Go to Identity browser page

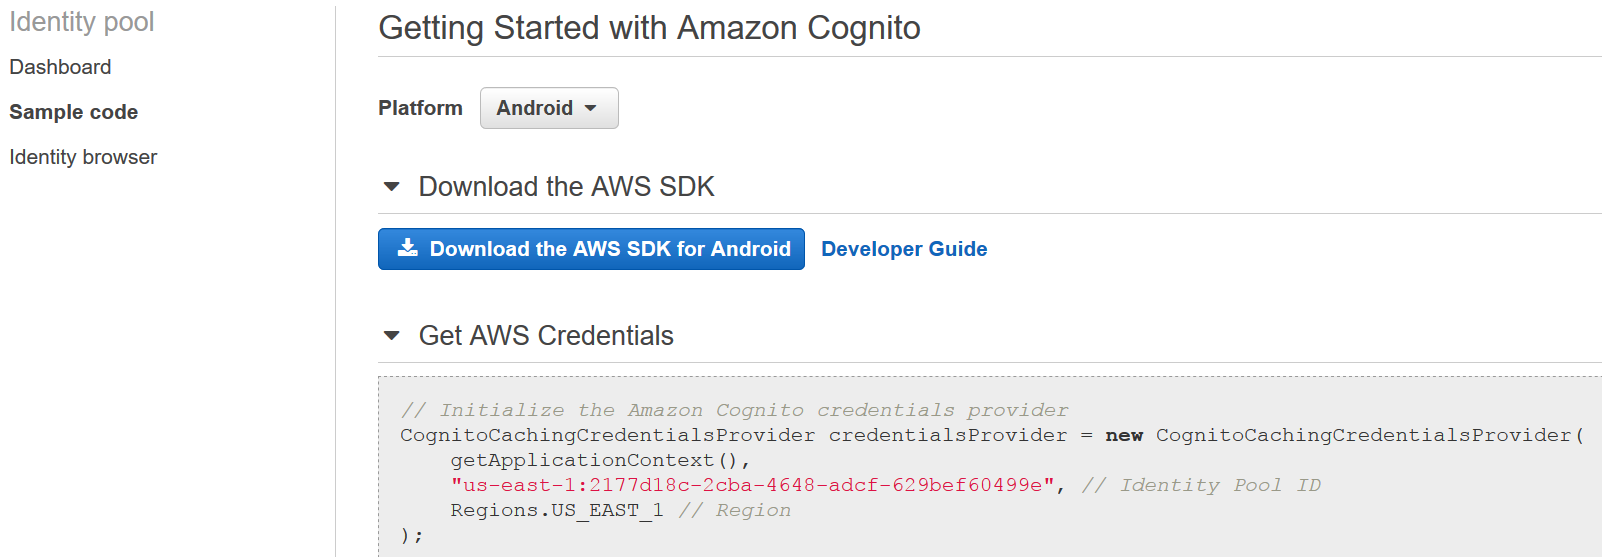tap(83, 157)
